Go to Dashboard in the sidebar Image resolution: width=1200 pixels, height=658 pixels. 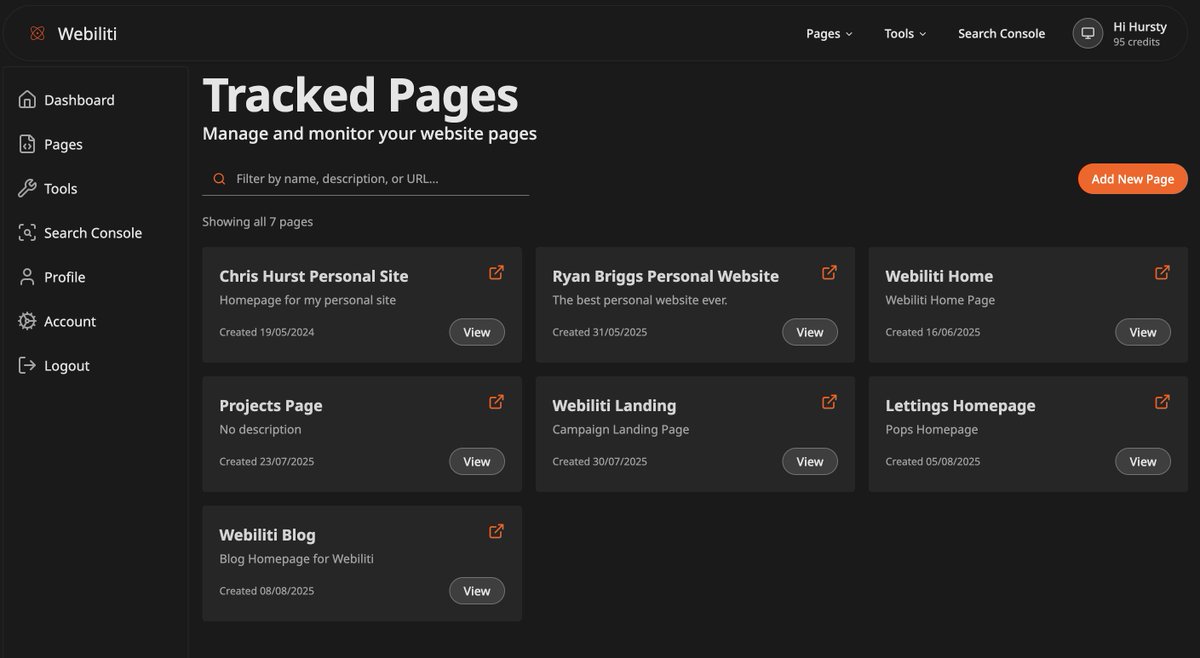(x=79, y=100)
